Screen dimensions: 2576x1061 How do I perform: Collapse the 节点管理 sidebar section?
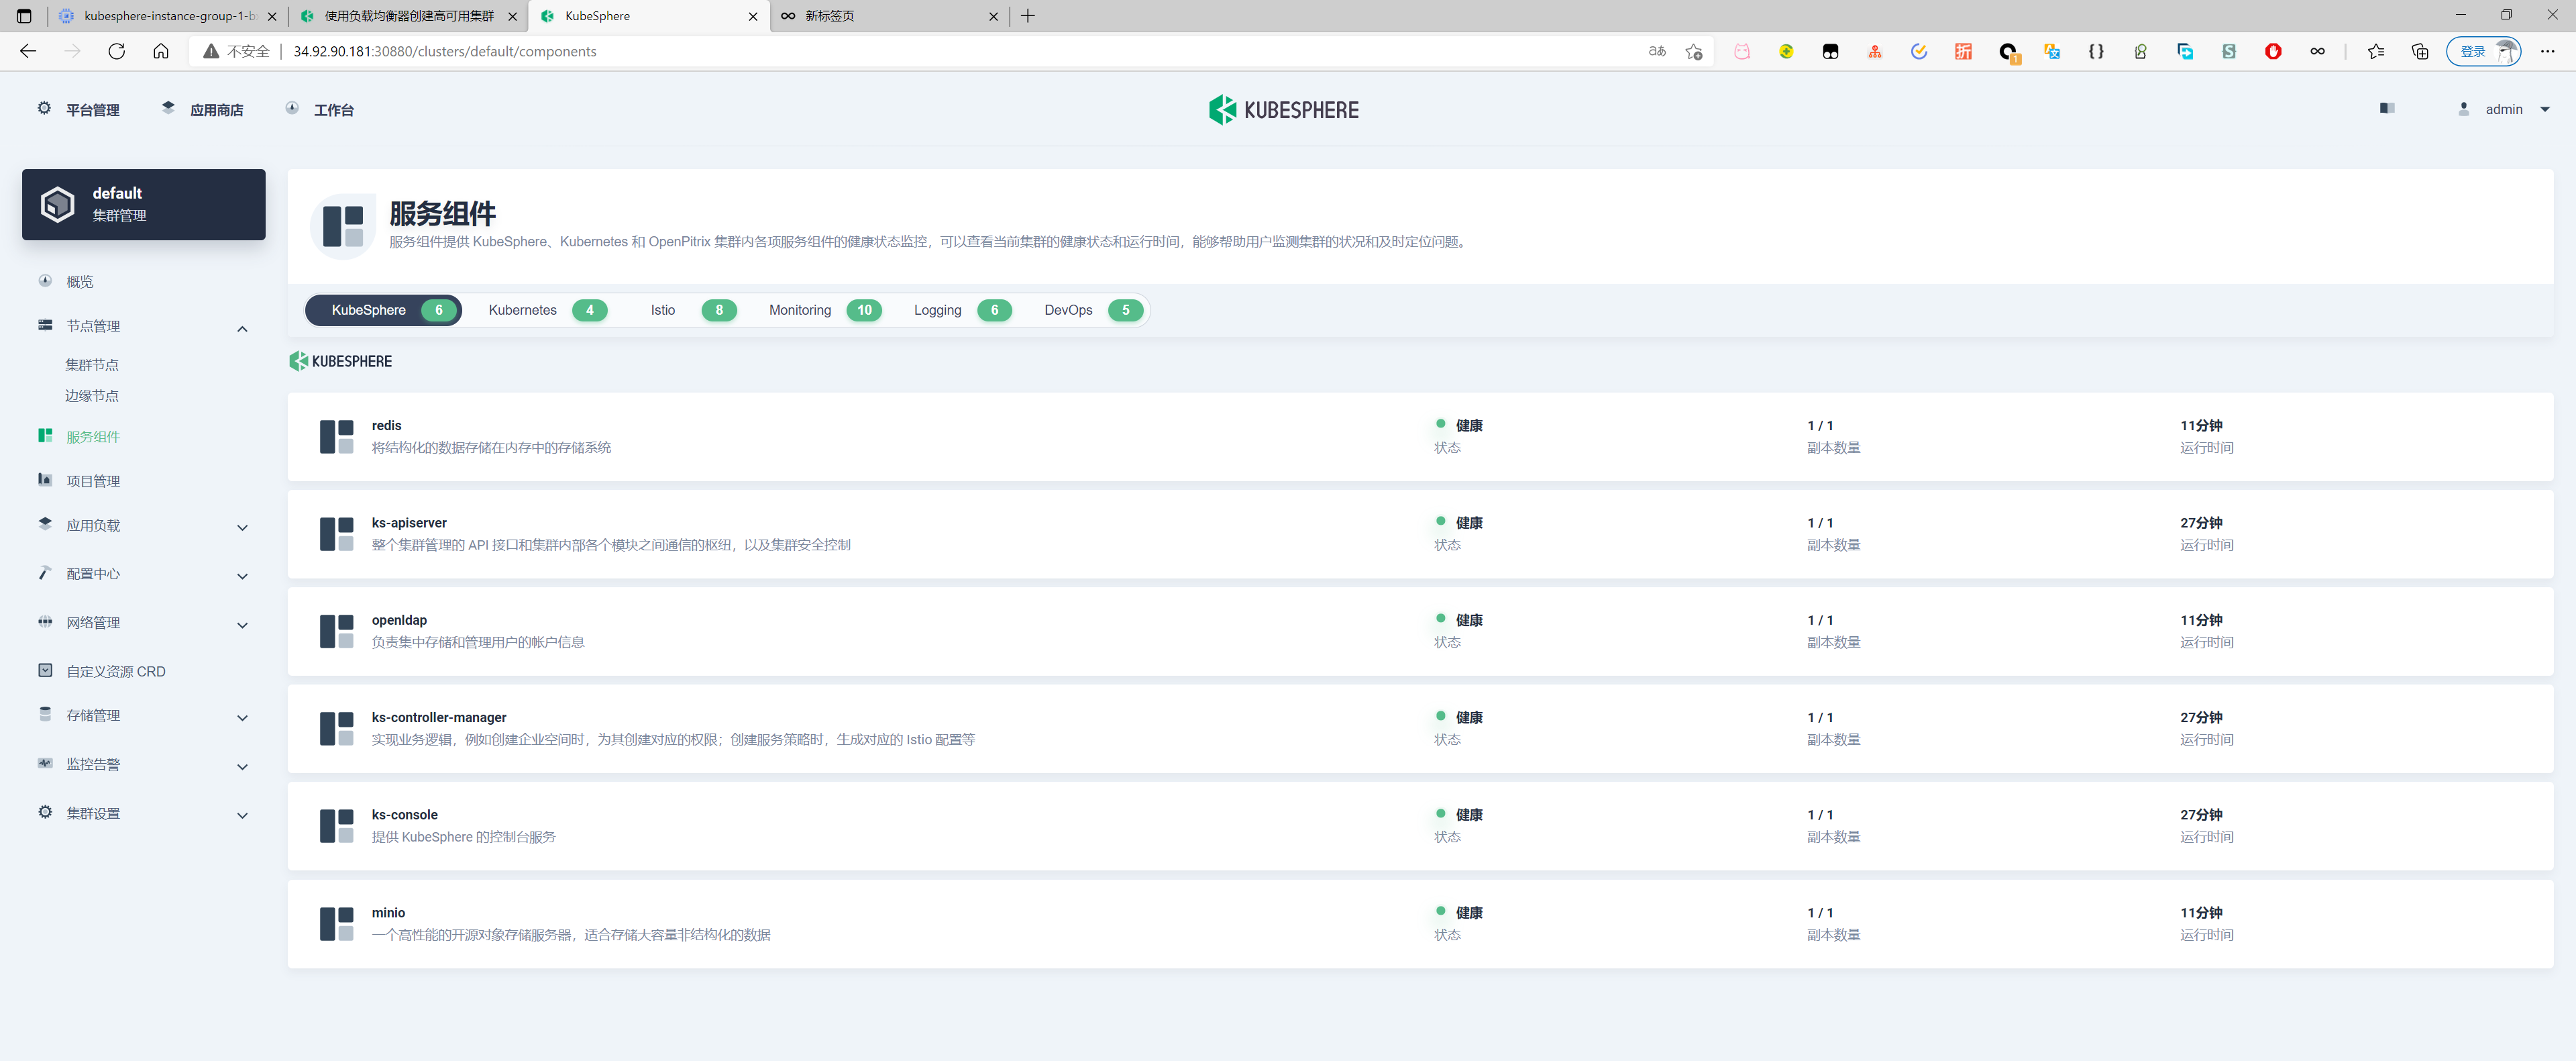click(x=242, y=328)
